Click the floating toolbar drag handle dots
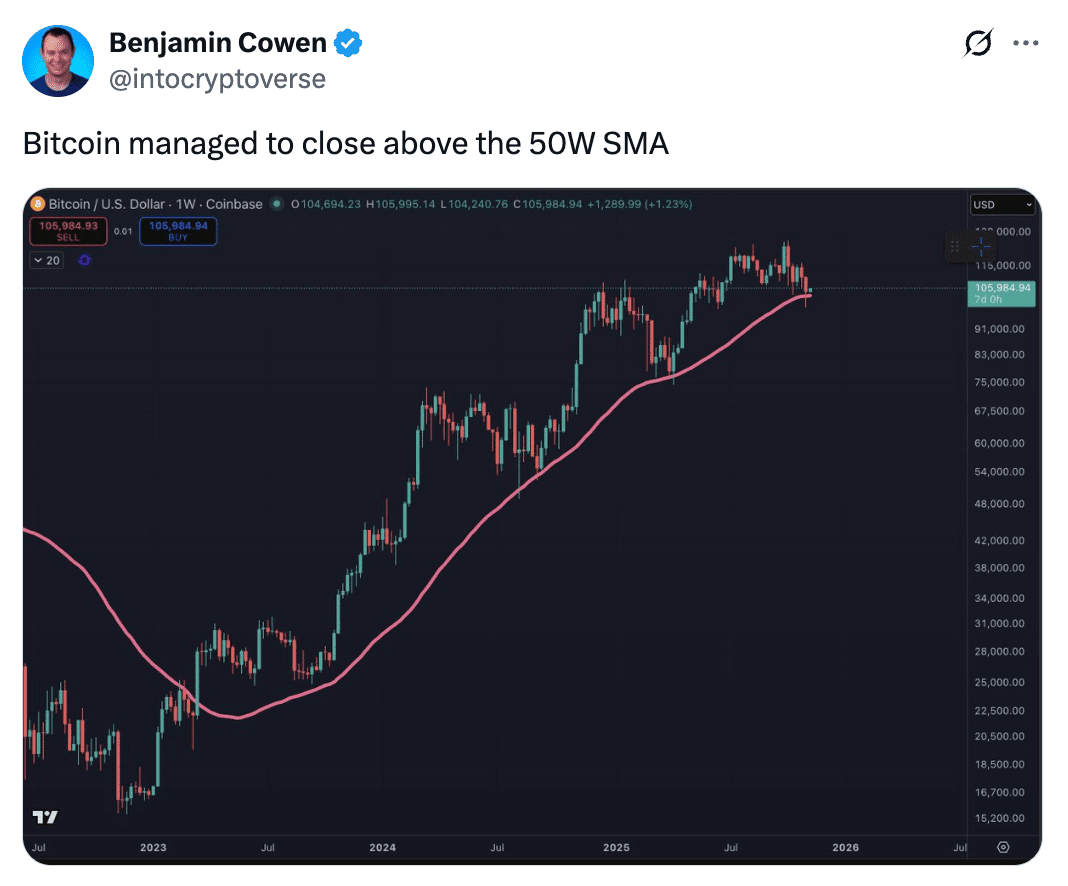Viewport: 1068px width, 886px height. (955, 245)
